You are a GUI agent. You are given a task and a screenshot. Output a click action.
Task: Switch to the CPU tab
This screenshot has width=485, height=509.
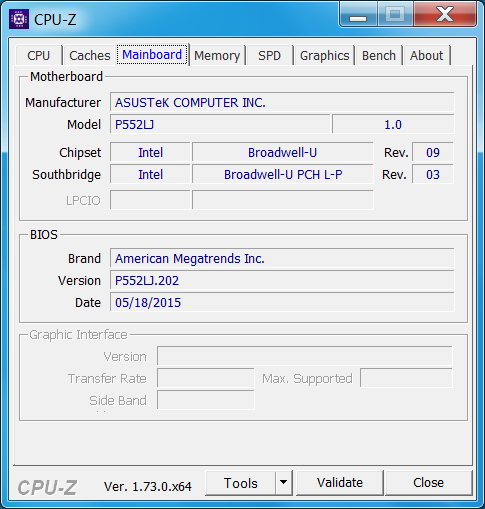pyautogui.click(x=39, y=55)
